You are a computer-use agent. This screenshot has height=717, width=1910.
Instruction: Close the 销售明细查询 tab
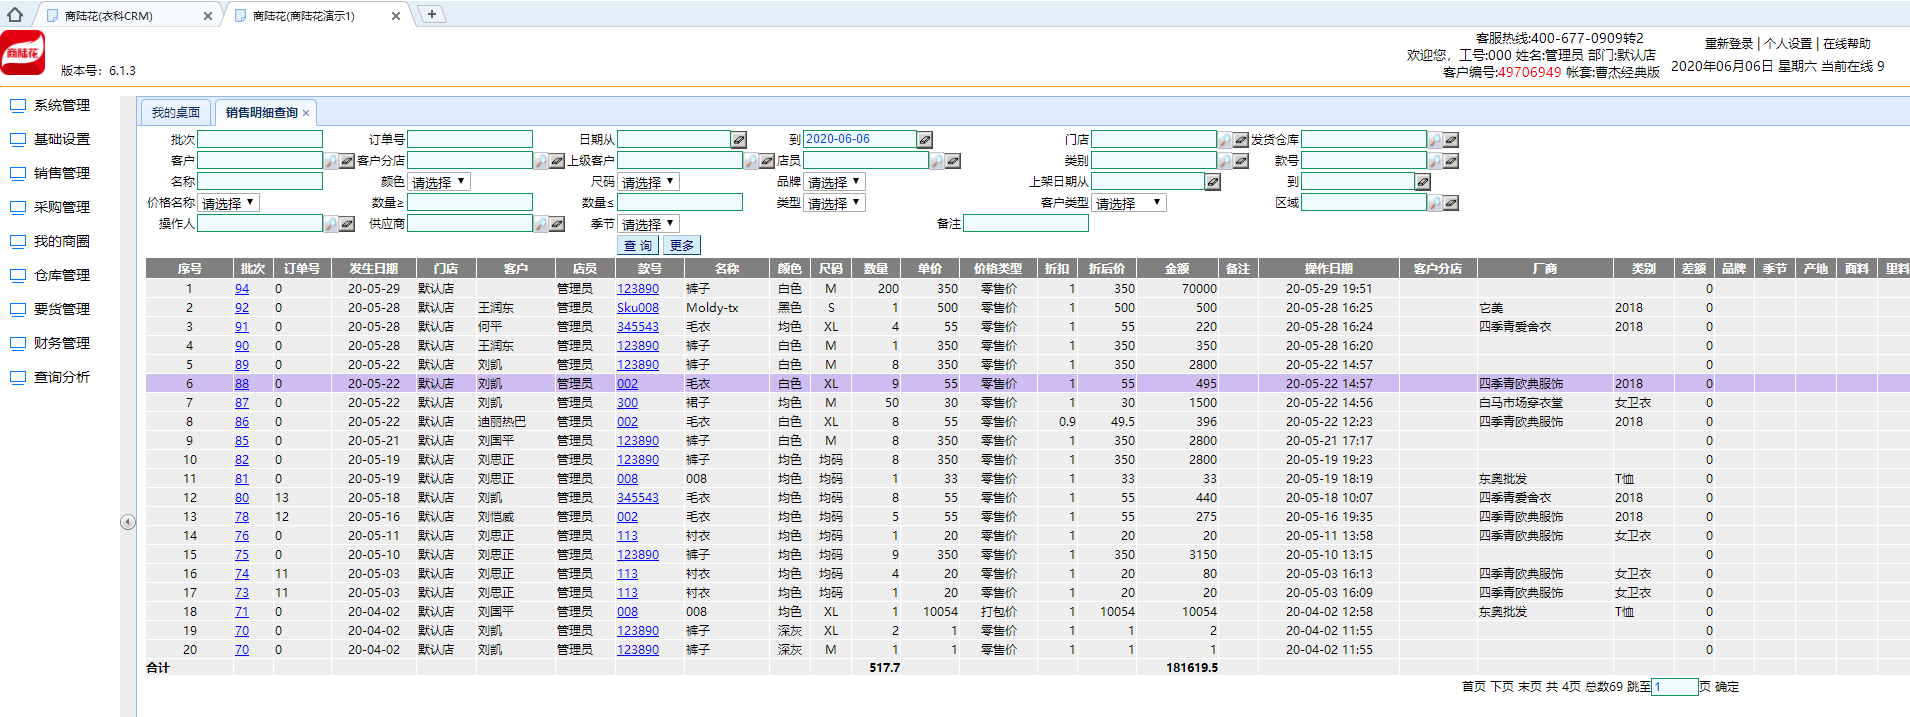[x=306, y=113]
